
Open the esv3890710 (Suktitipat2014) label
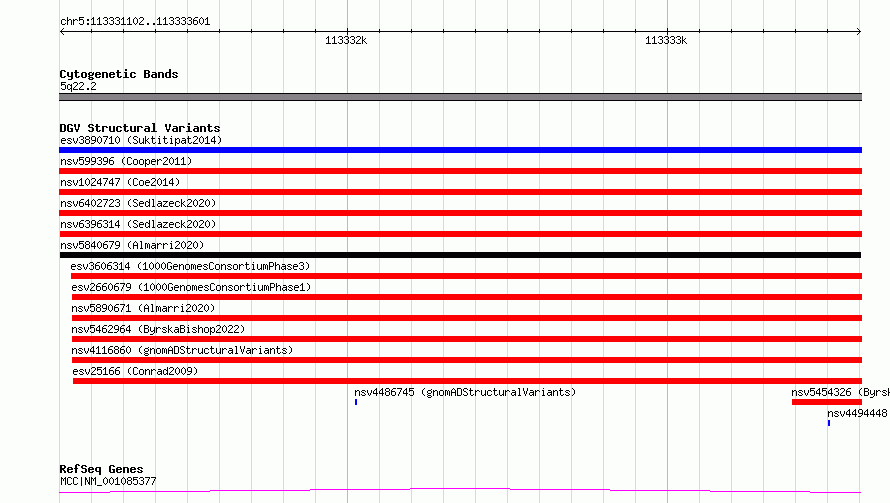point(141,140)
